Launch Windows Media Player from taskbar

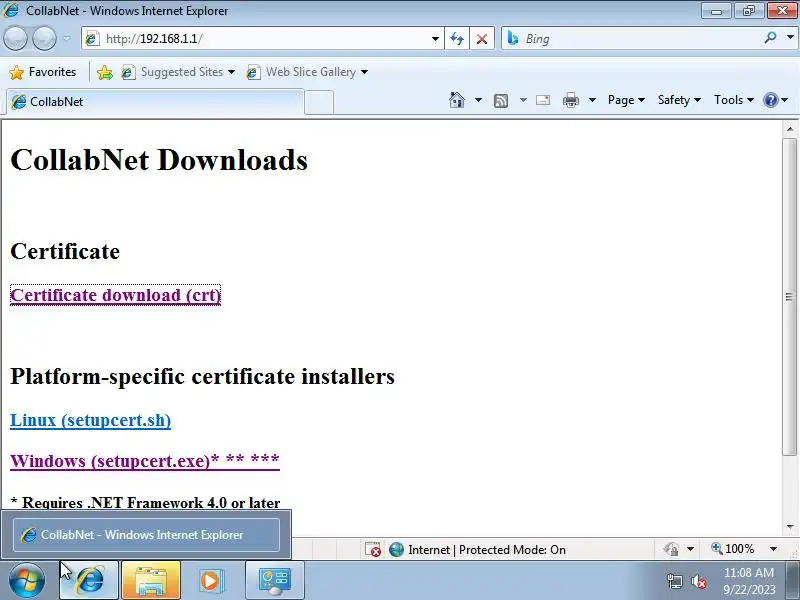pos(210,581)
